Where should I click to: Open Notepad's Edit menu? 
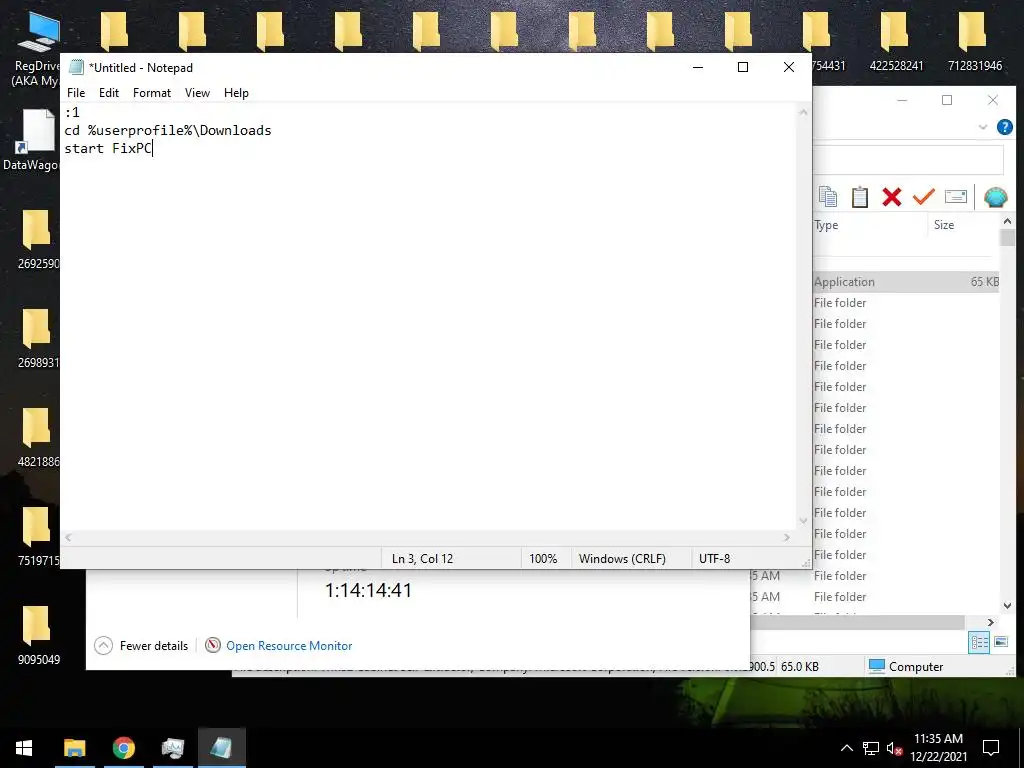[x=108, y=93]
